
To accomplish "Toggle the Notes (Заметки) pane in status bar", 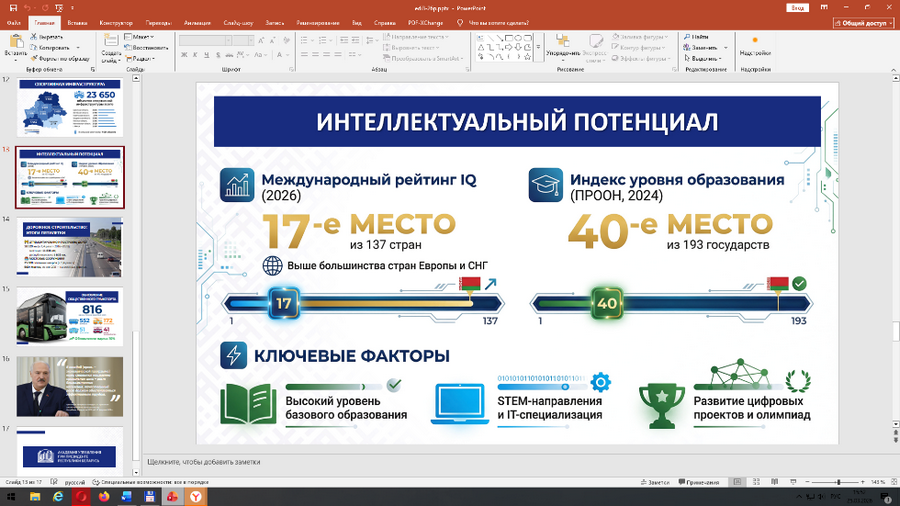I will click(657, 482).
